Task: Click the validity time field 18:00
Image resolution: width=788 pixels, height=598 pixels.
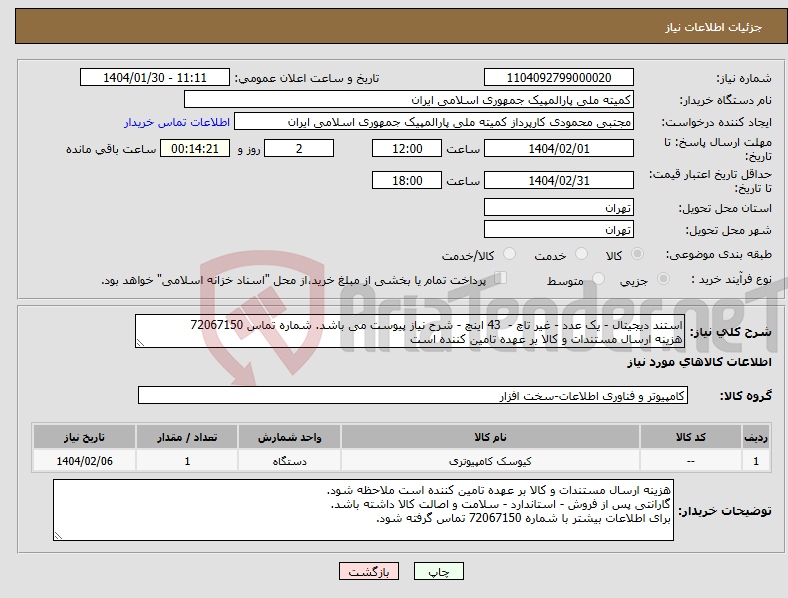Action: [407, 180]
